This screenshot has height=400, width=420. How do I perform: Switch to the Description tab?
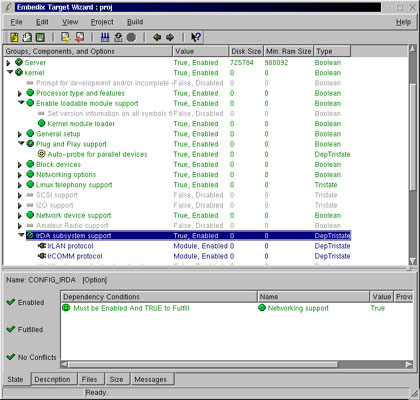pos(52,379)
